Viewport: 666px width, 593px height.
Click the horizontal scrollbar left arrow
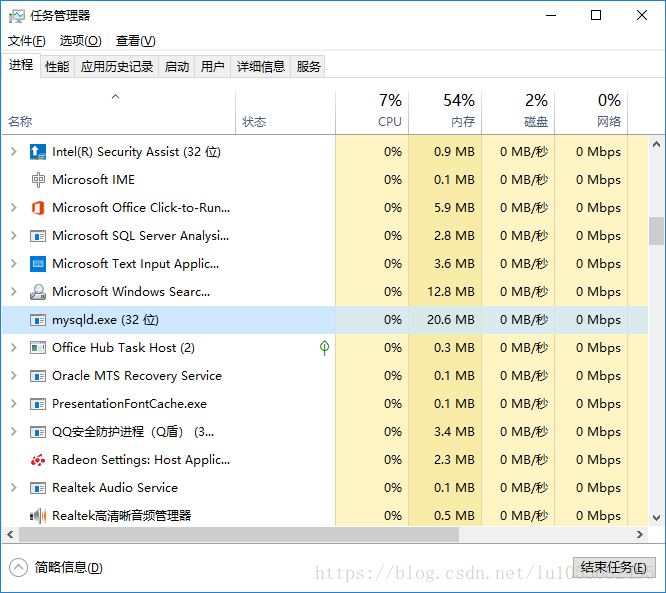point(10,534)
